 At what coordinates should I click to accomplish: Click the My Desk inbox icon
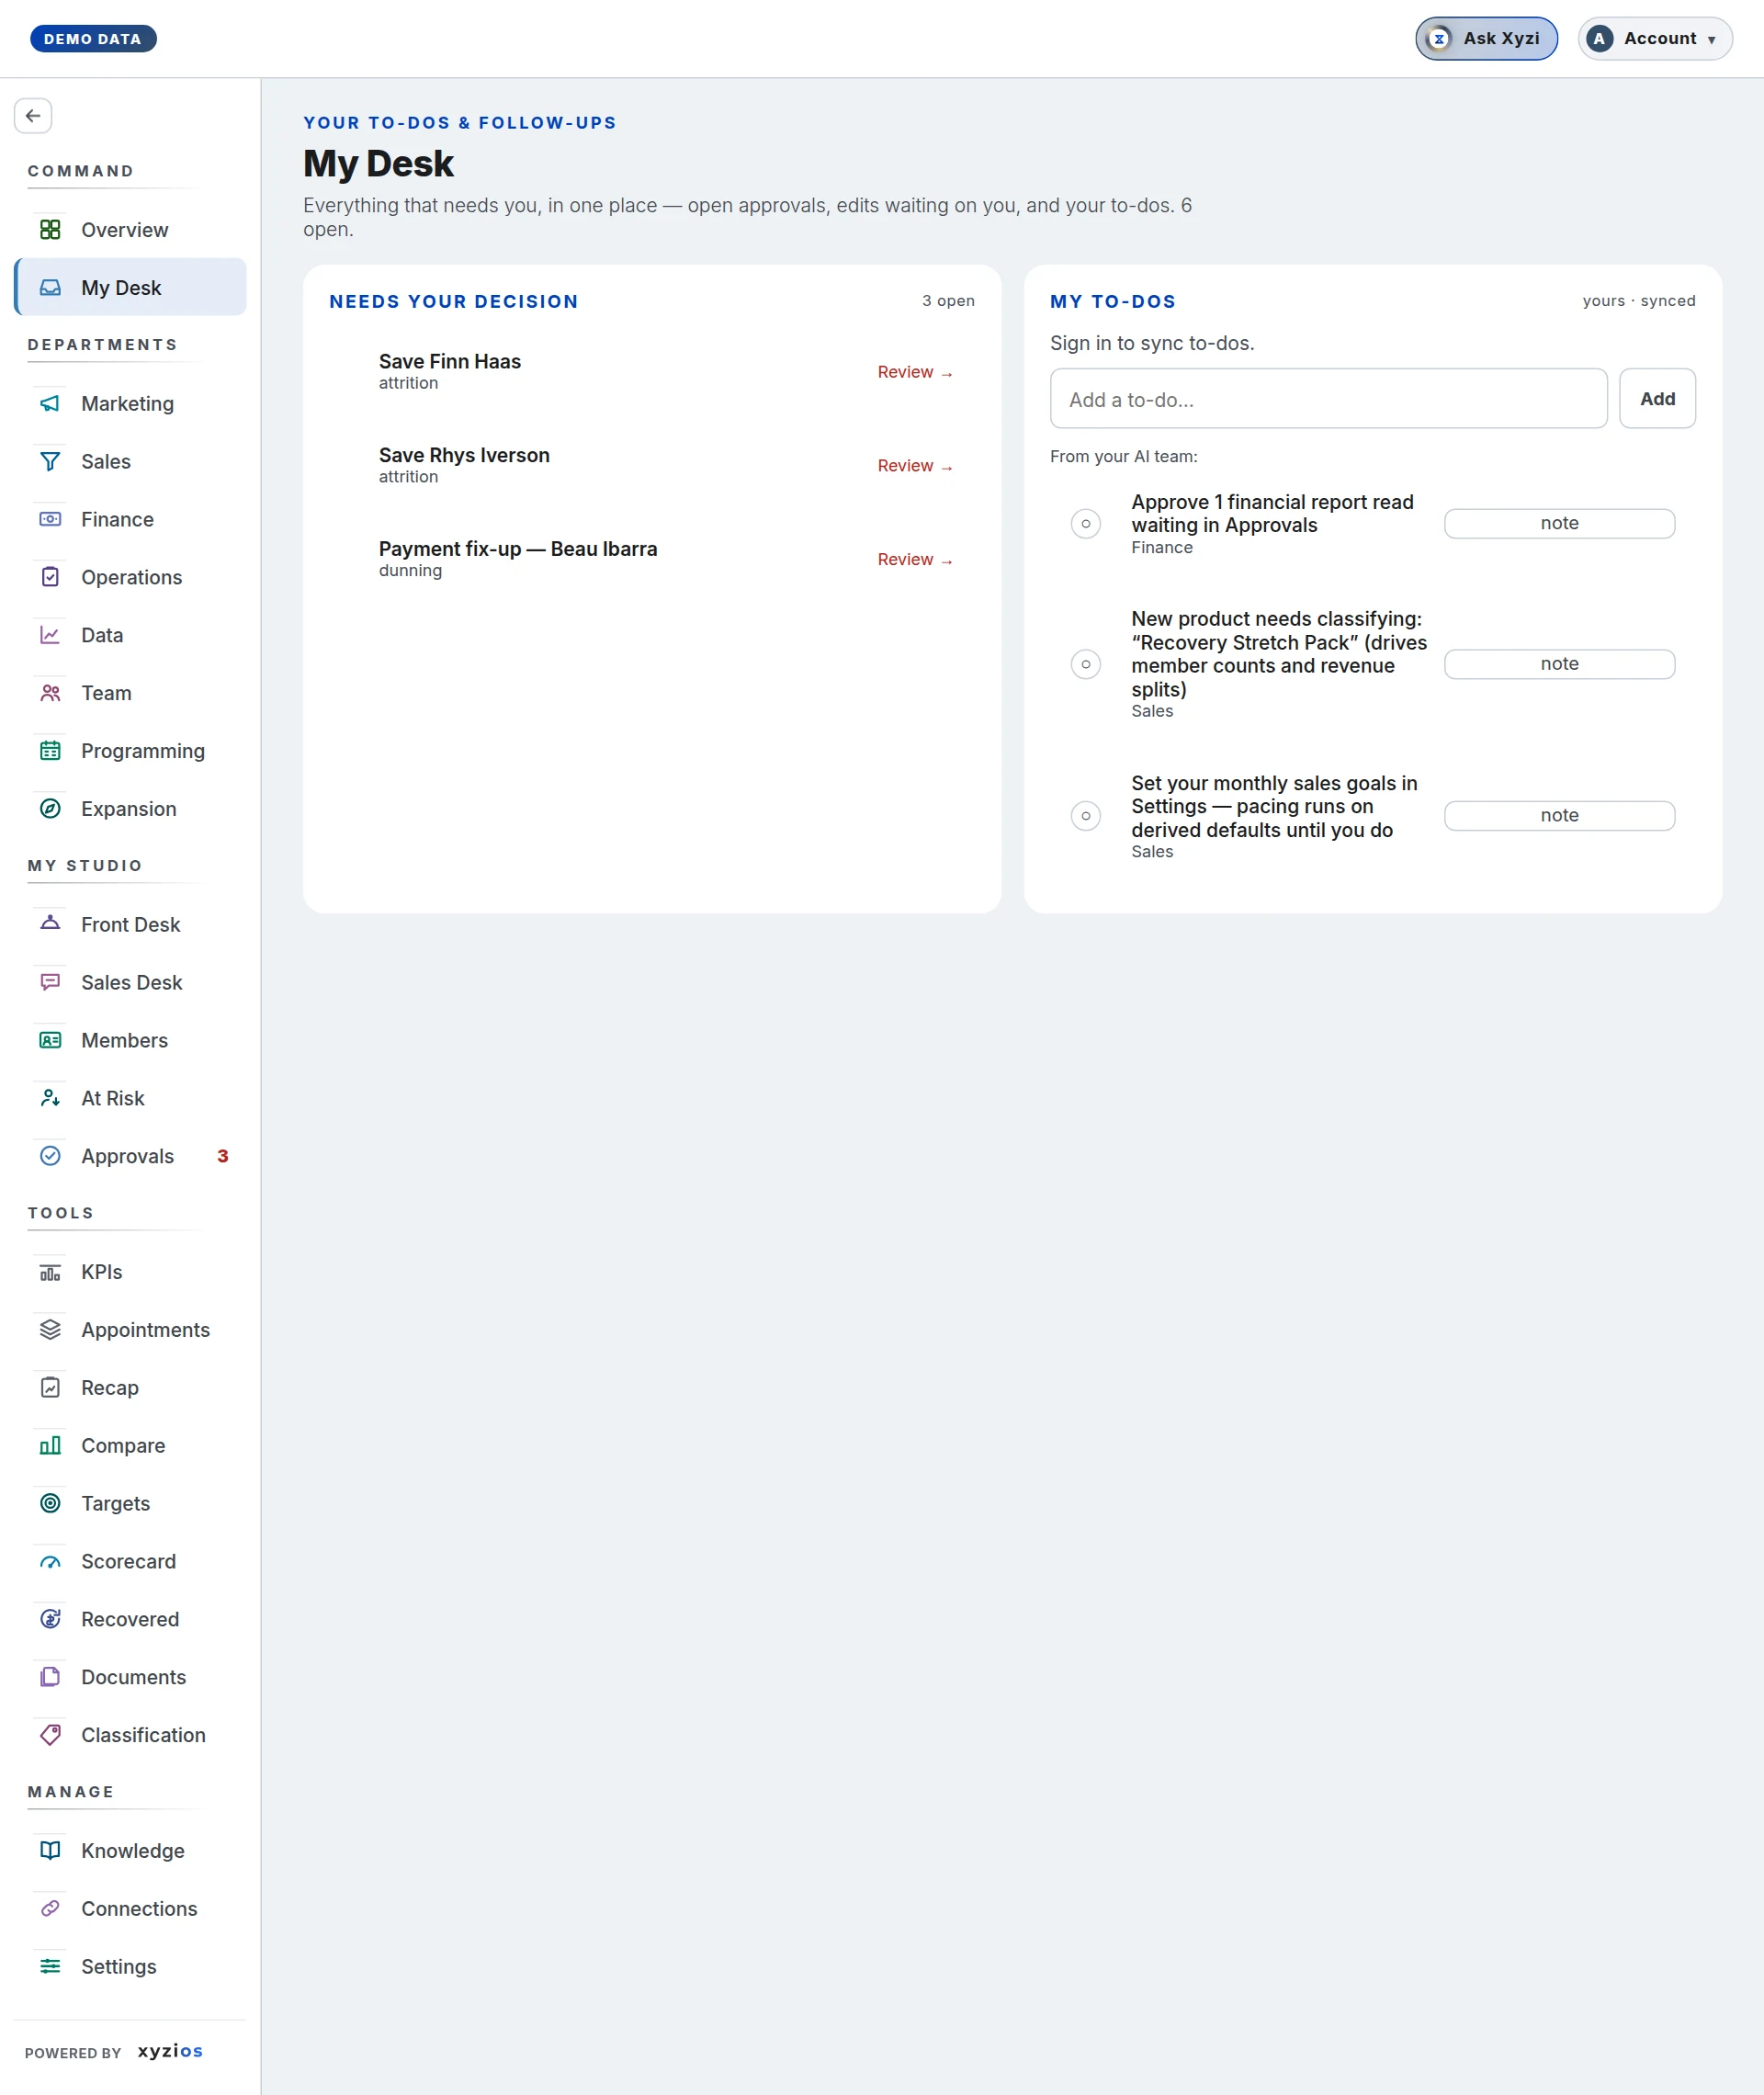(x=50, y=288)
